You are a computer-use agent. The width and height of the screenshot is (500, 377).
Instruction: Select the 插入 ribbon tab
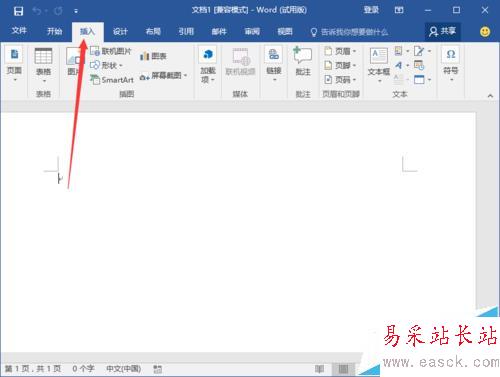tap(88, 32)
